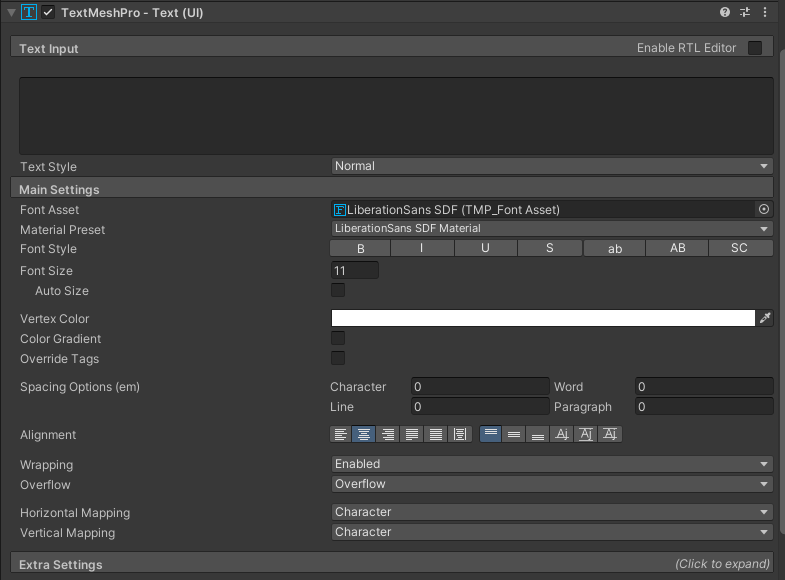Open the white Vertex Color swatch
Viewport: 785px width, 580px height.
click(543, 318)
